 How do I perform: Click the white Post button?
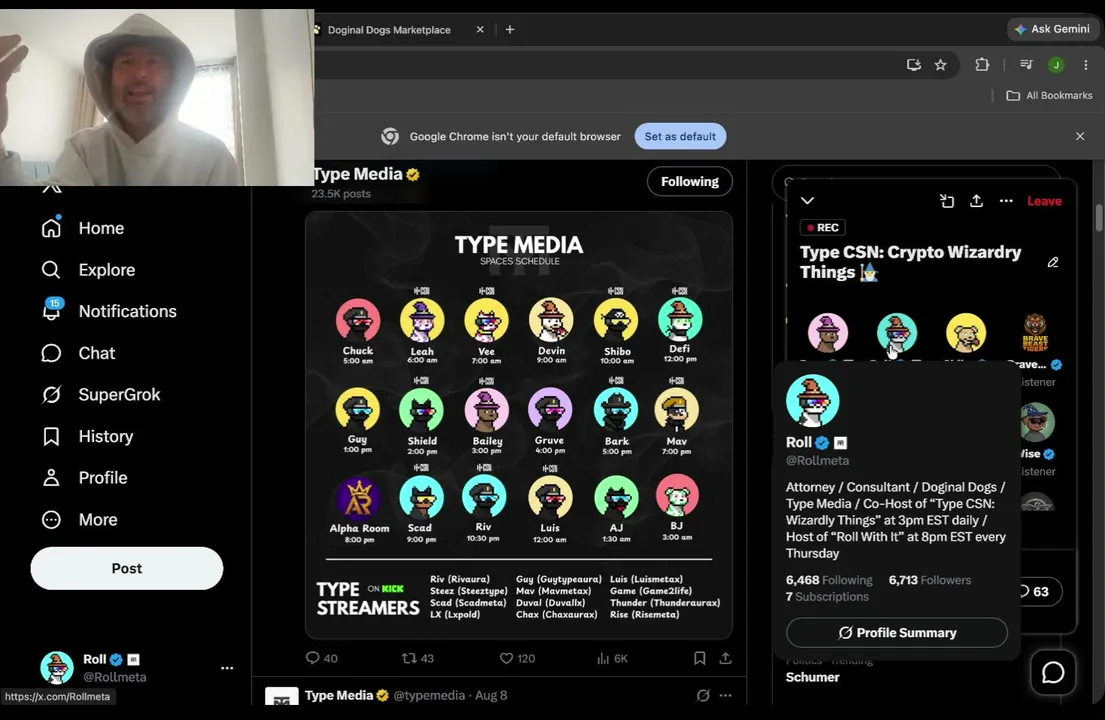pyautogui.click(x=127, y=569)
